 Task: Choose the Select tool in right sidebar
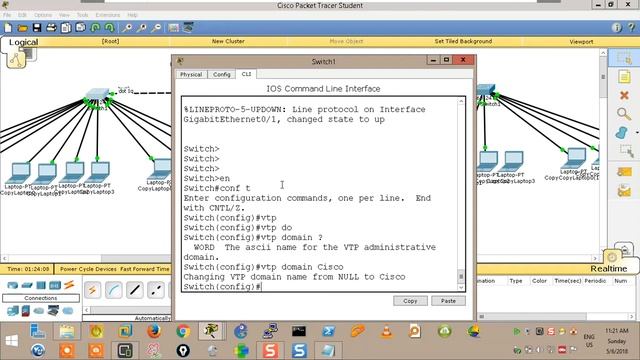[624, 59]
